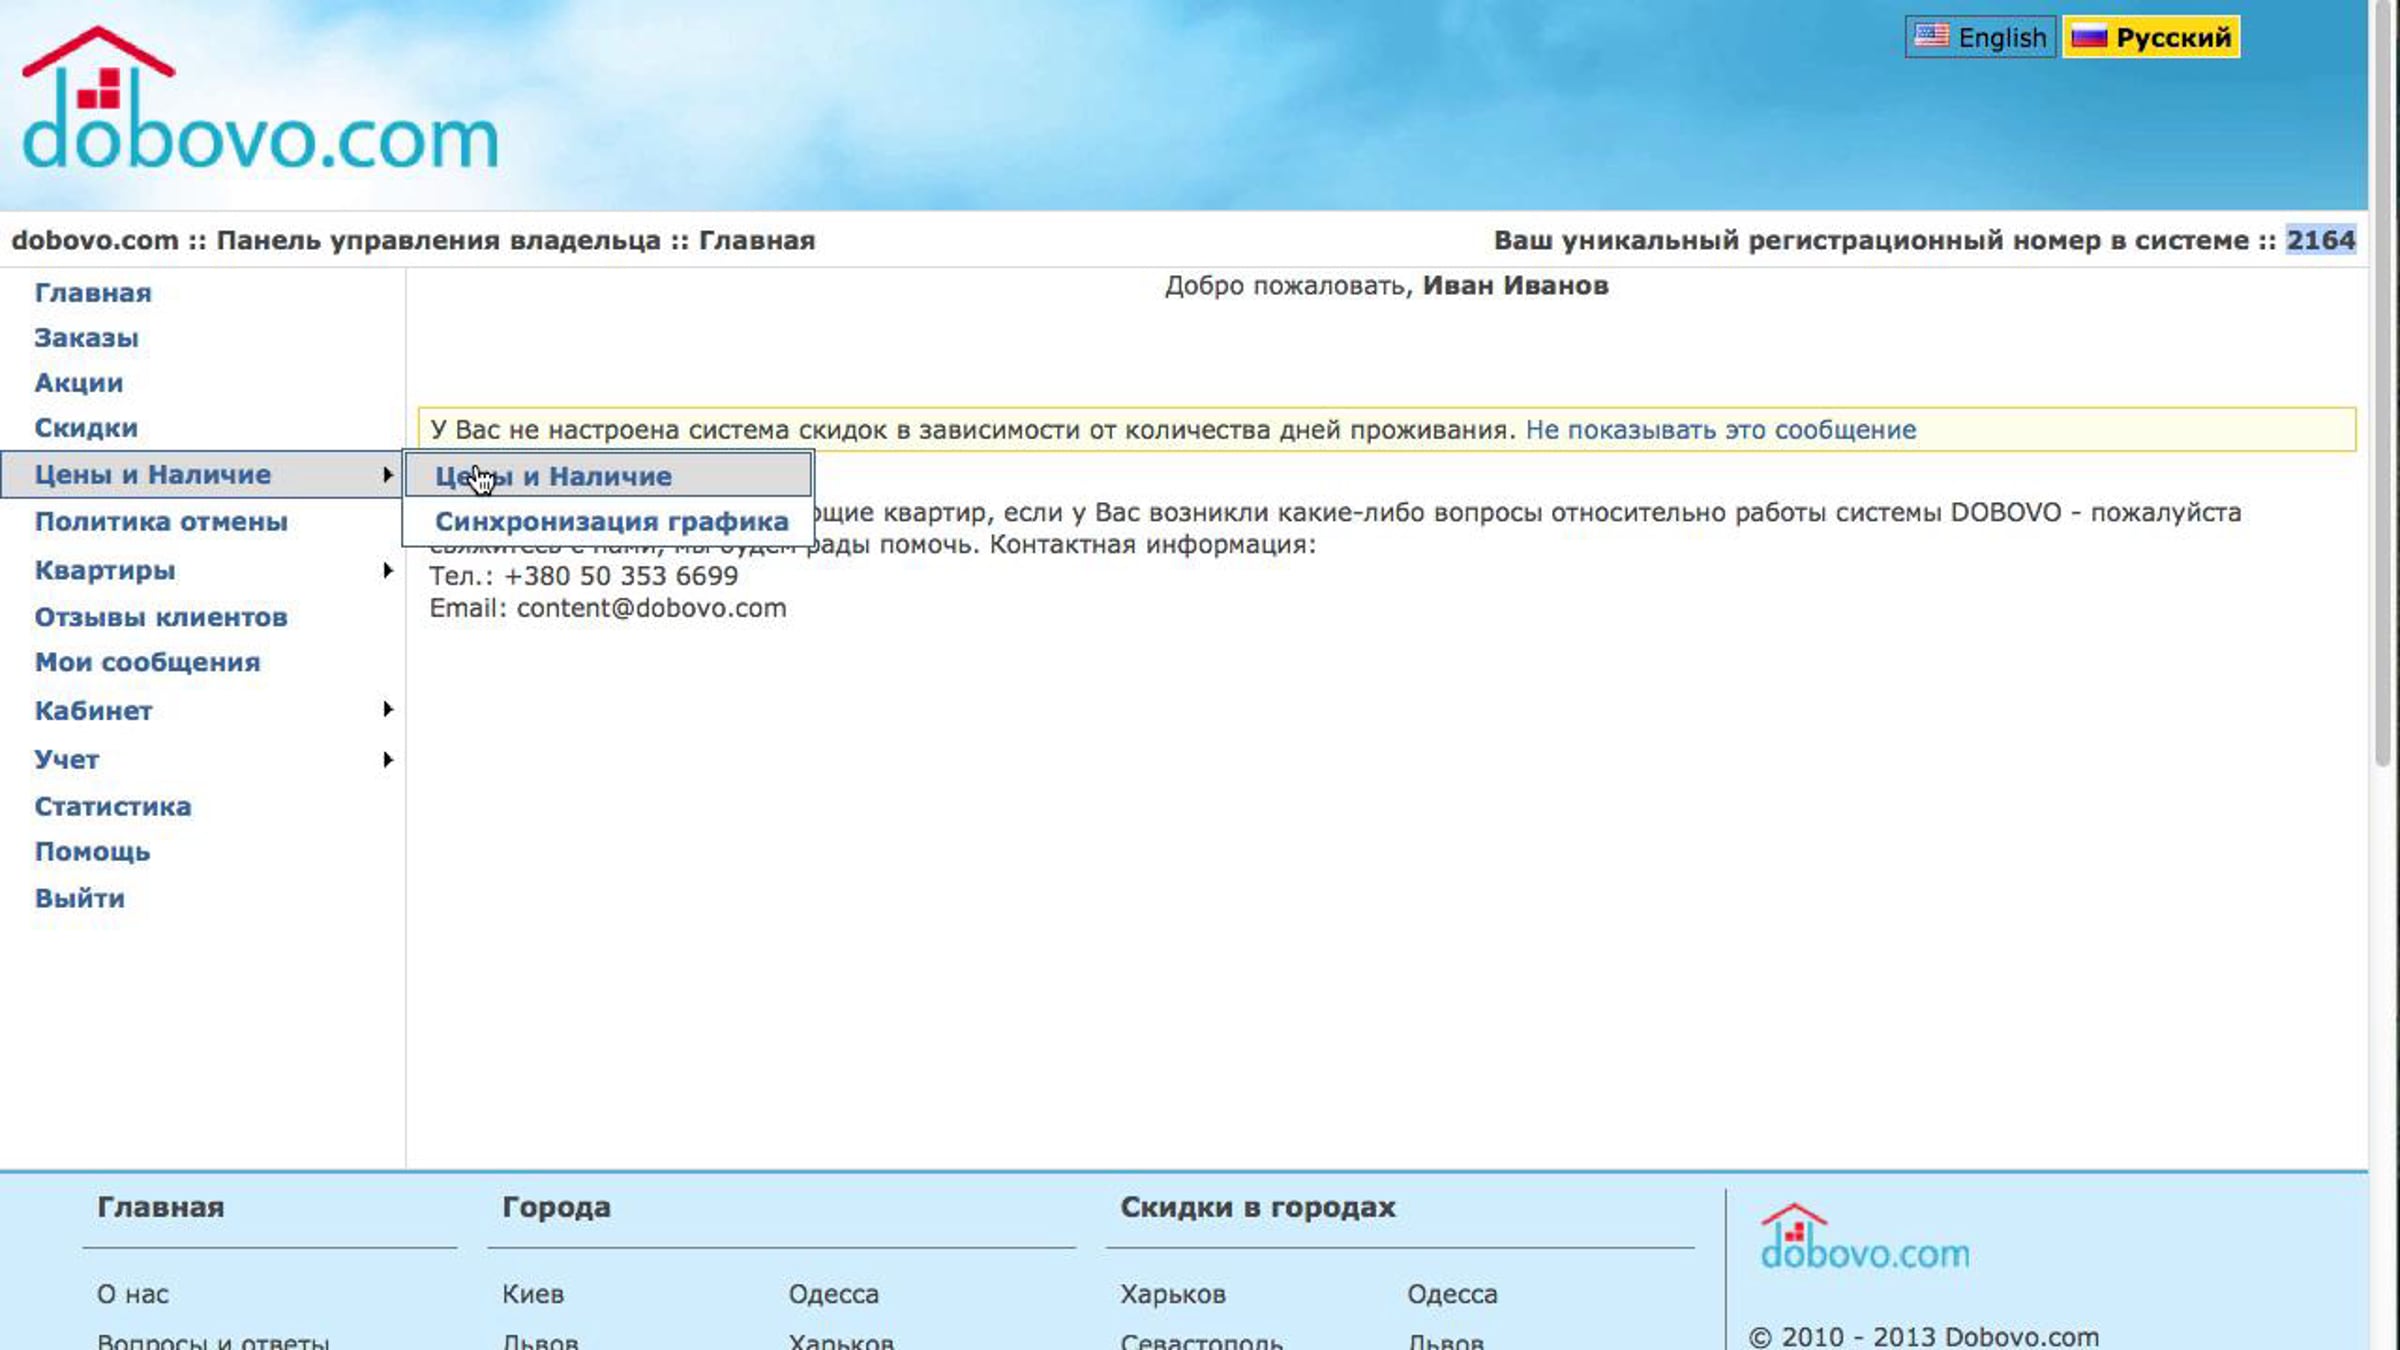Expand the Учет submenu arrow
2400x1350 pixels.
387,759
